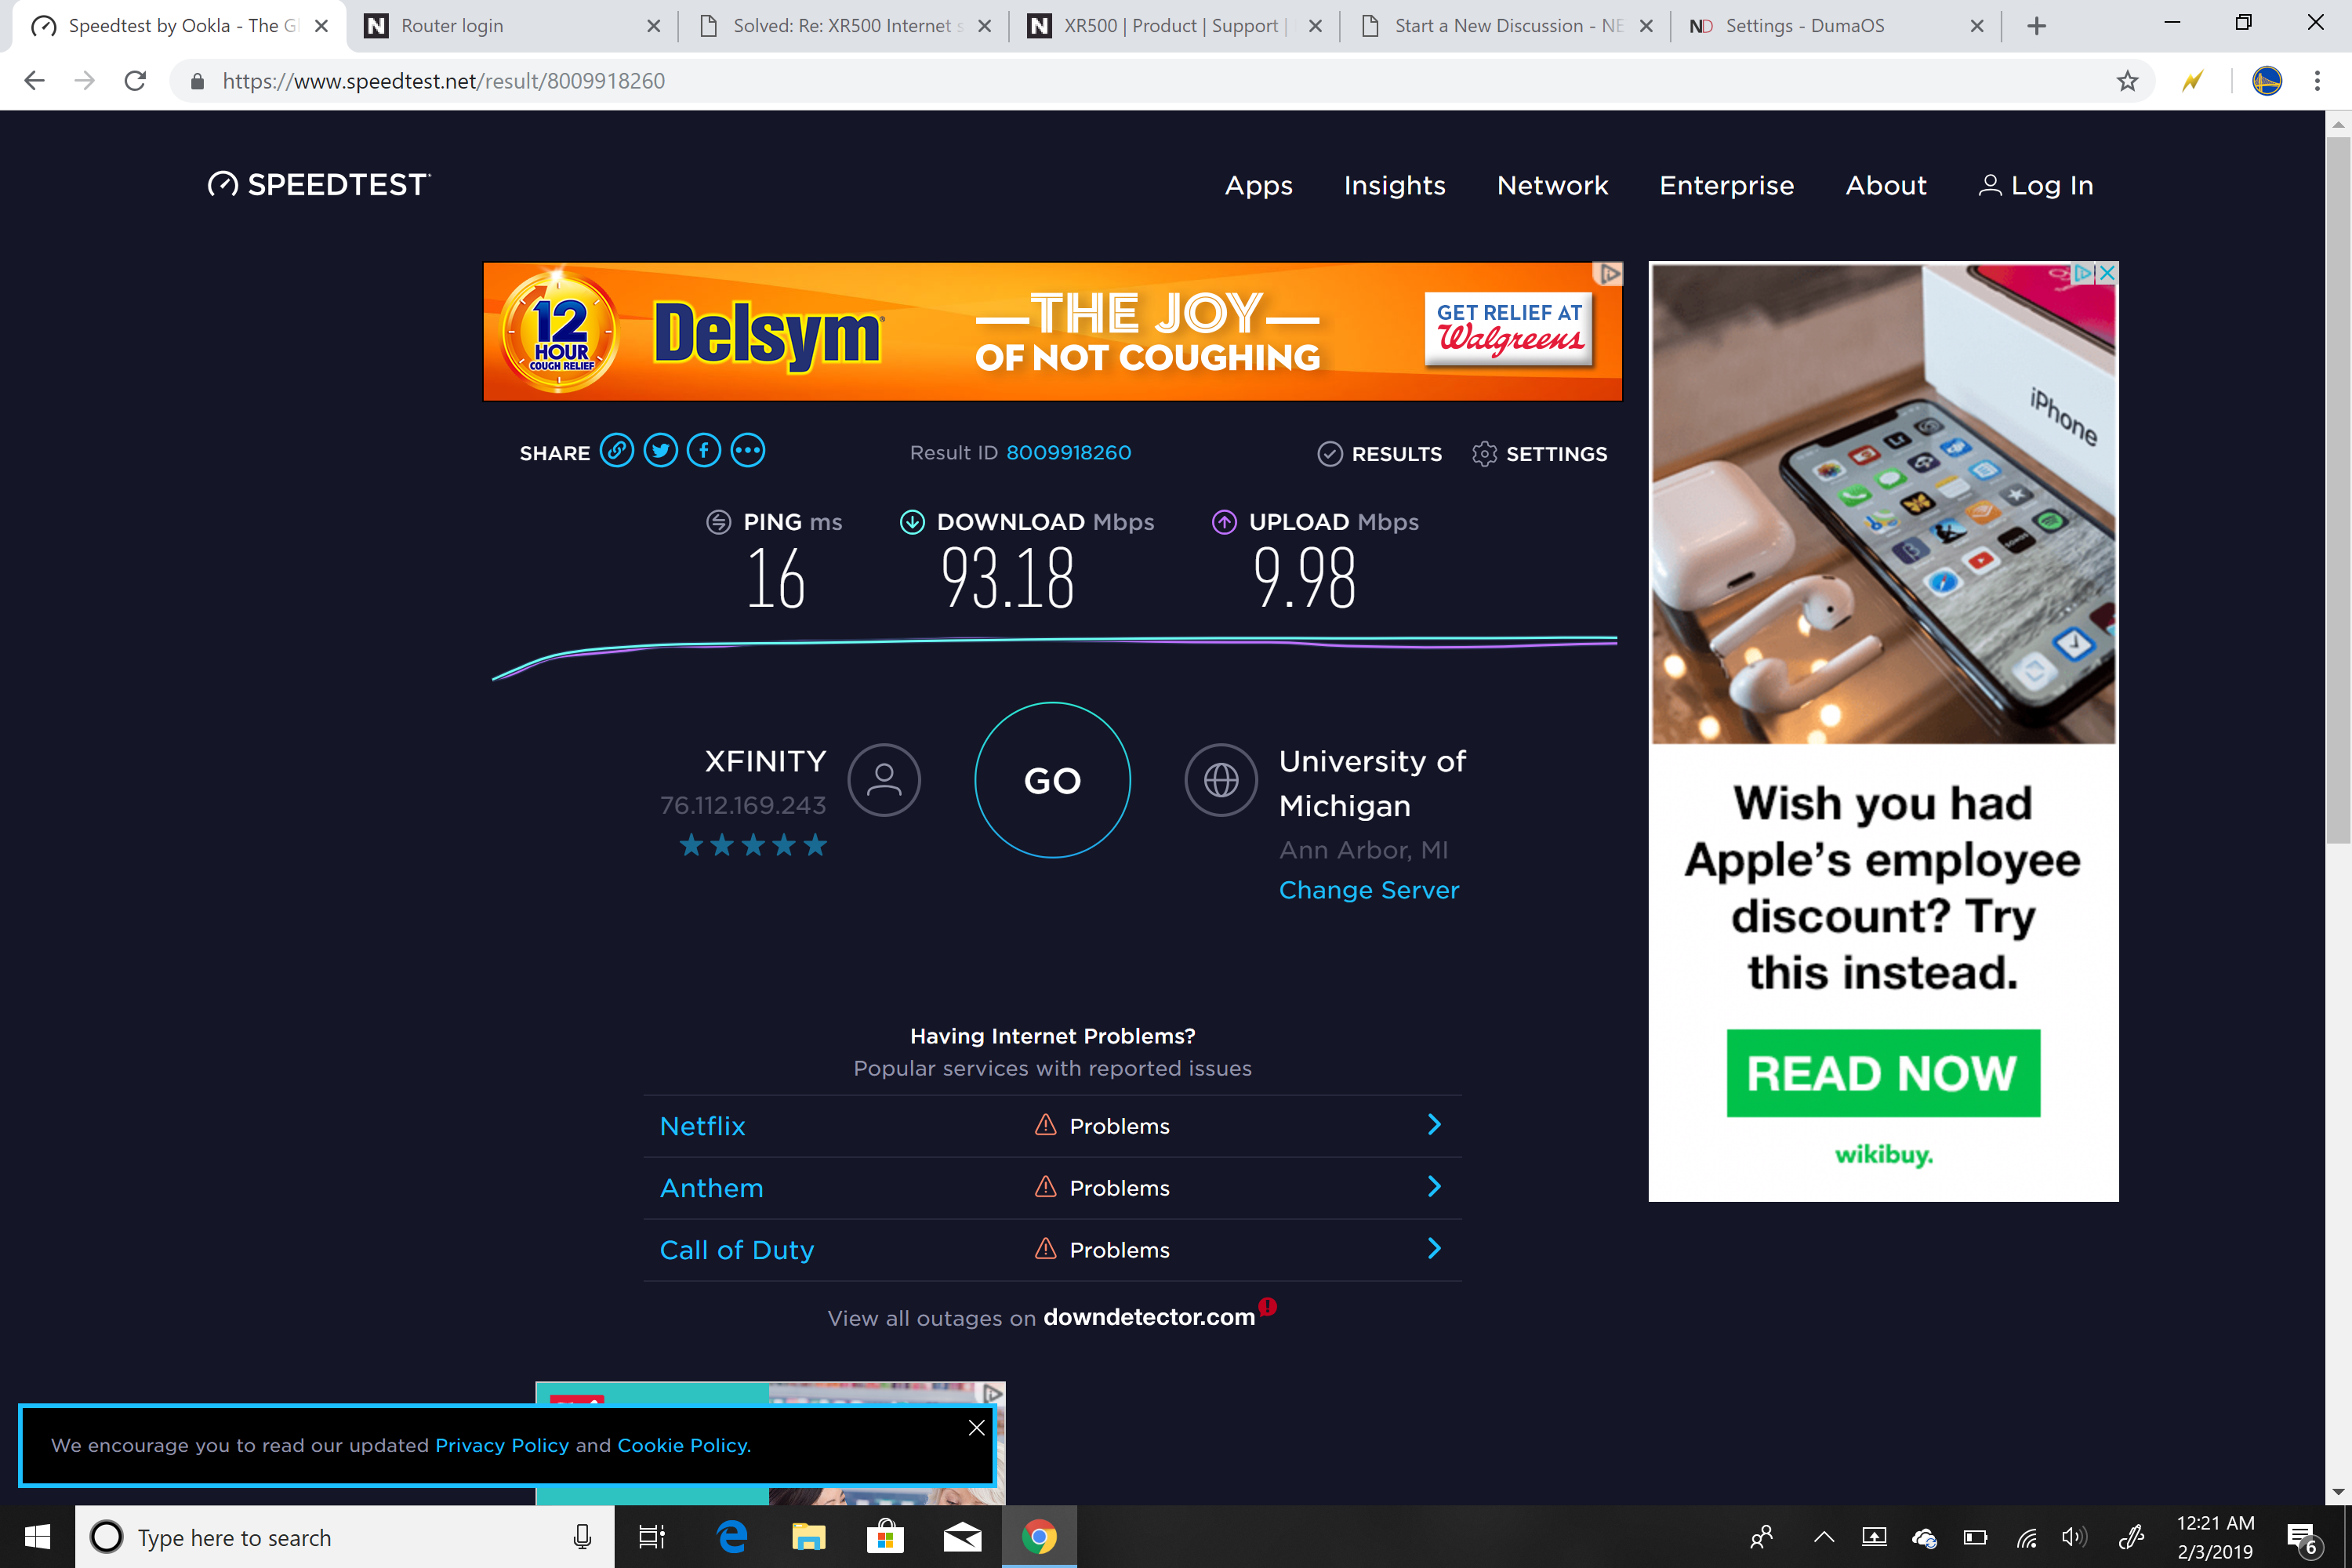Open more share options (three dots)
Screen dimensions: 2352x1568
(748, 452)
